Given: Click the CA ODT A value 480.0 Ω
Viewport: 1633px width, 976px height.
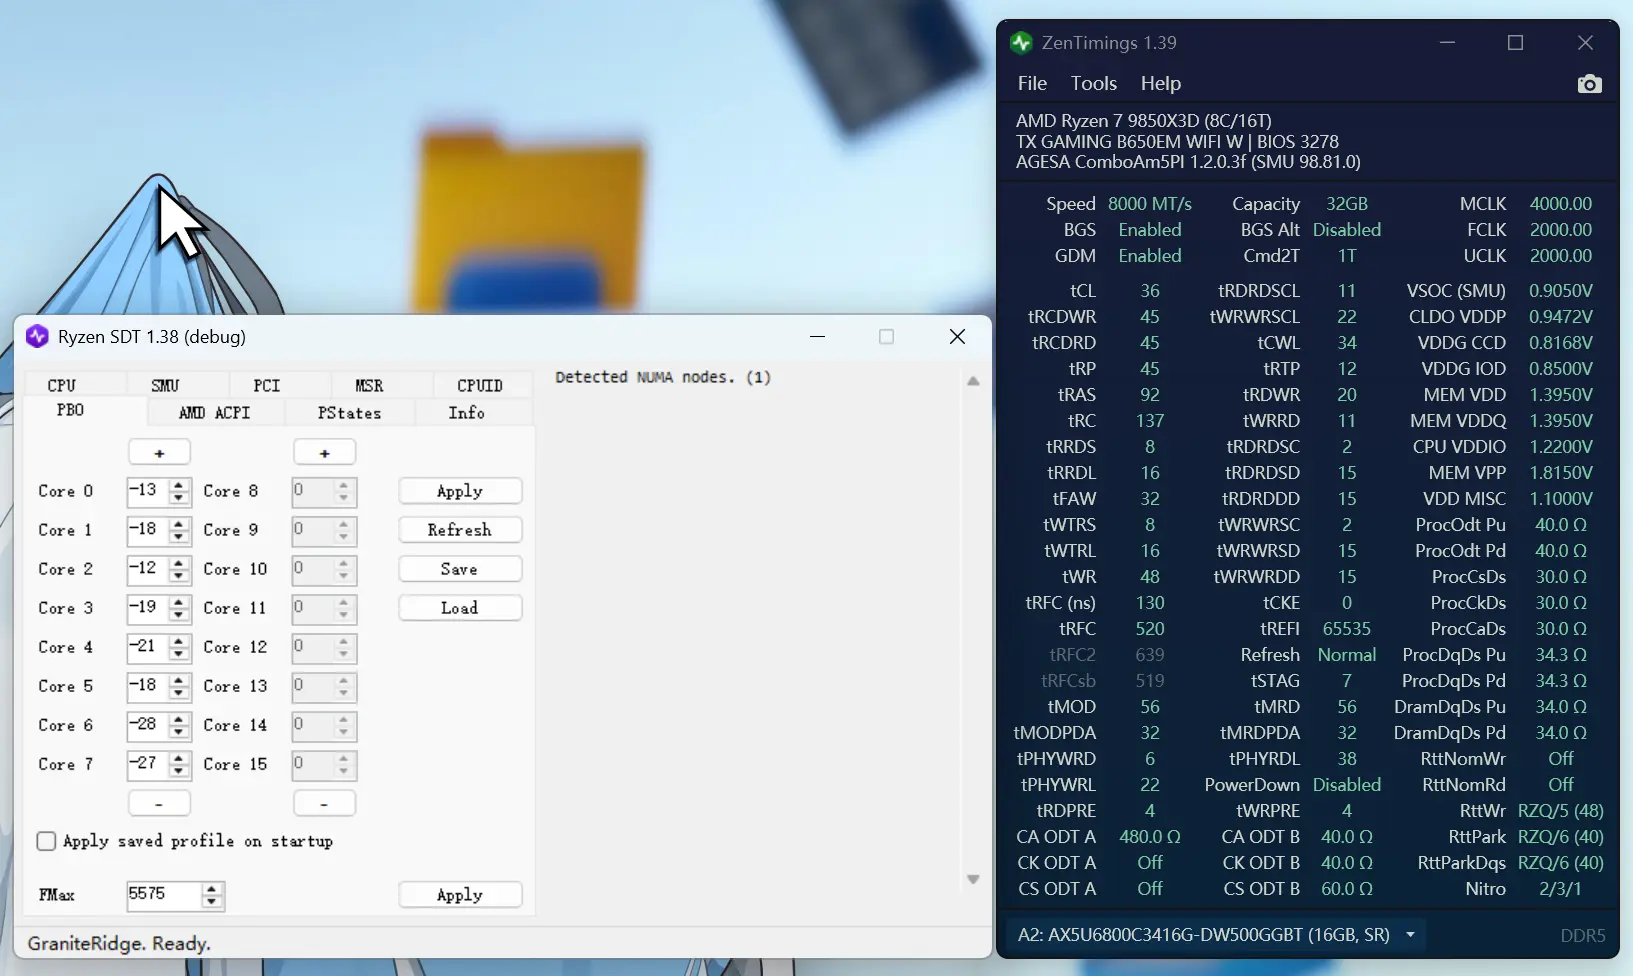Looking at the screenshot, I should click(1150, 837).
